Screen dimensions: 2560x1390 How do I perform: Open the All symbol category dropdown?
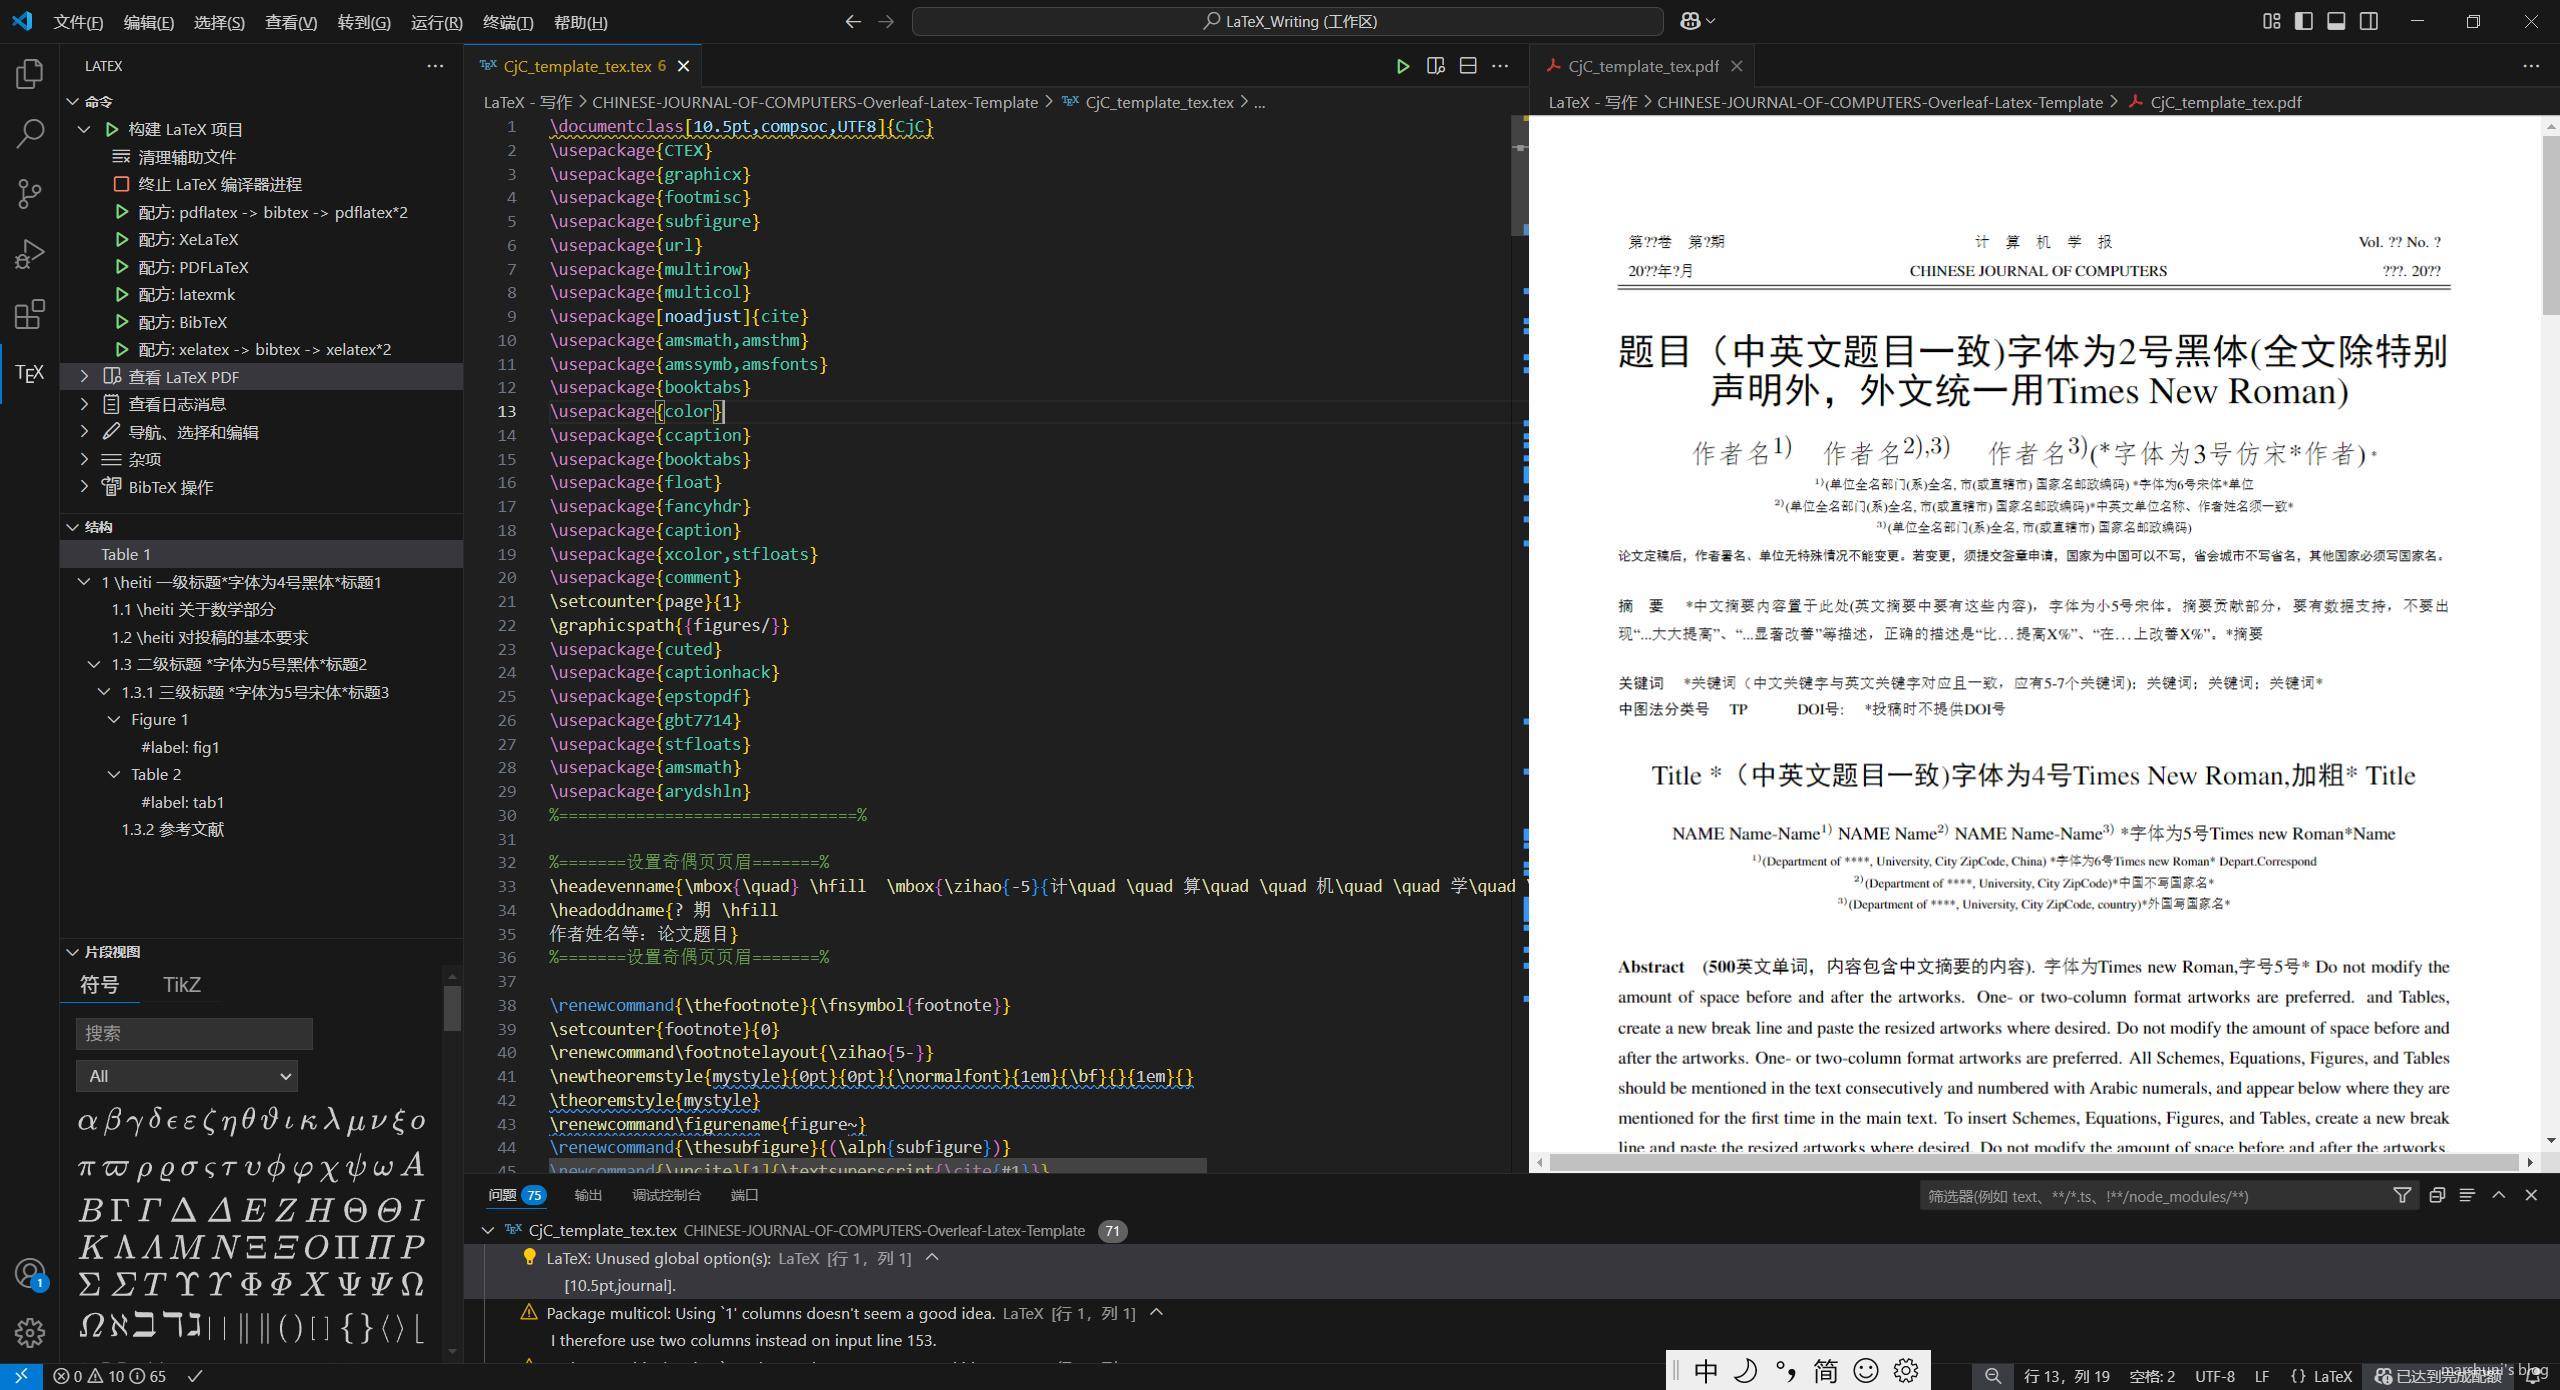[x=187, y=1076]
